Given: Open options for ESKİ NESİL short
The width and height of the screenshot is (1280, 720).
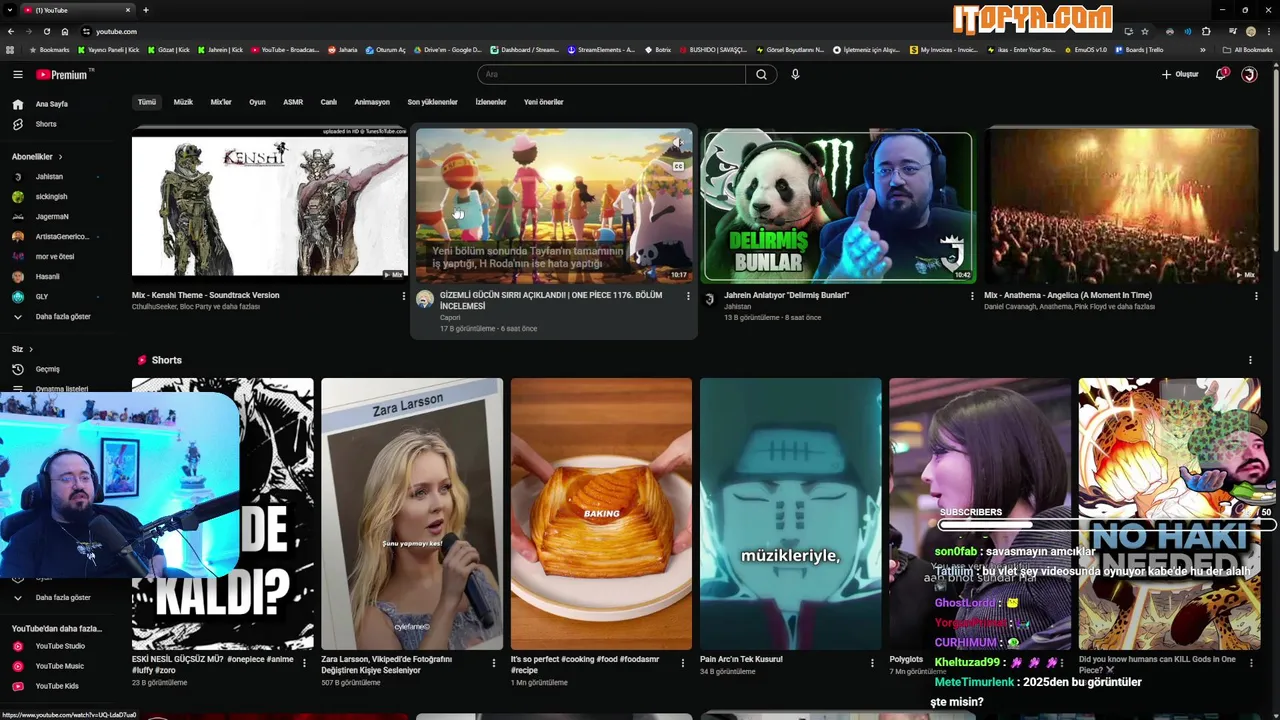Looking at the screenshot, I should point(305,663).
